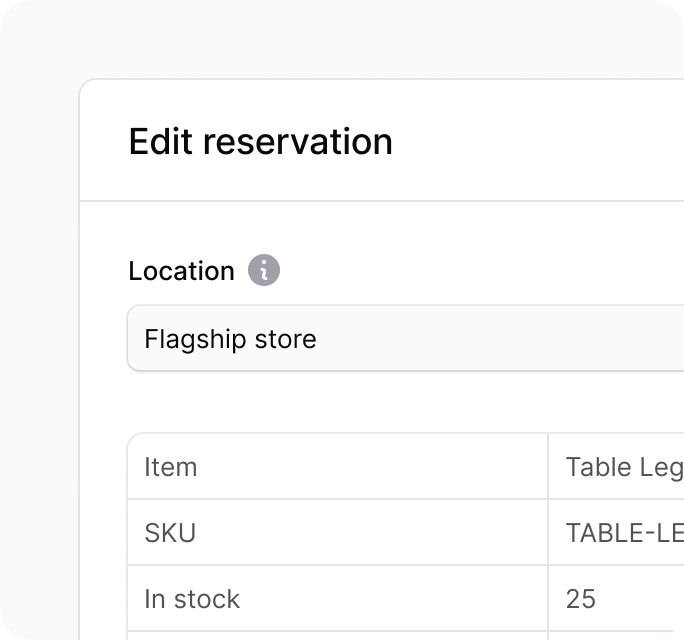The height and width of the screenshot is (640, 684).
Task: Click the in-stock quantity value 25
Action: [x=581, y=599]
